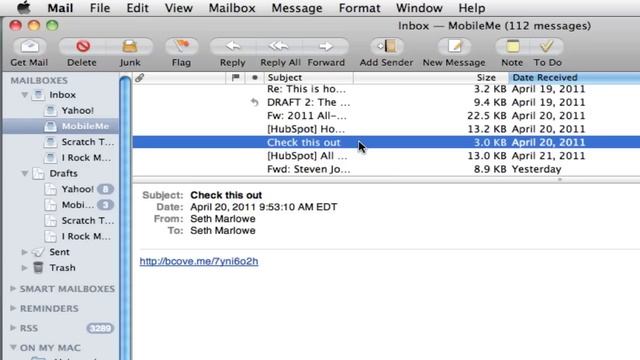640x360 pixels.
Task: Click the Get Mail toolbar icon
Action: (x=29, y=46)
